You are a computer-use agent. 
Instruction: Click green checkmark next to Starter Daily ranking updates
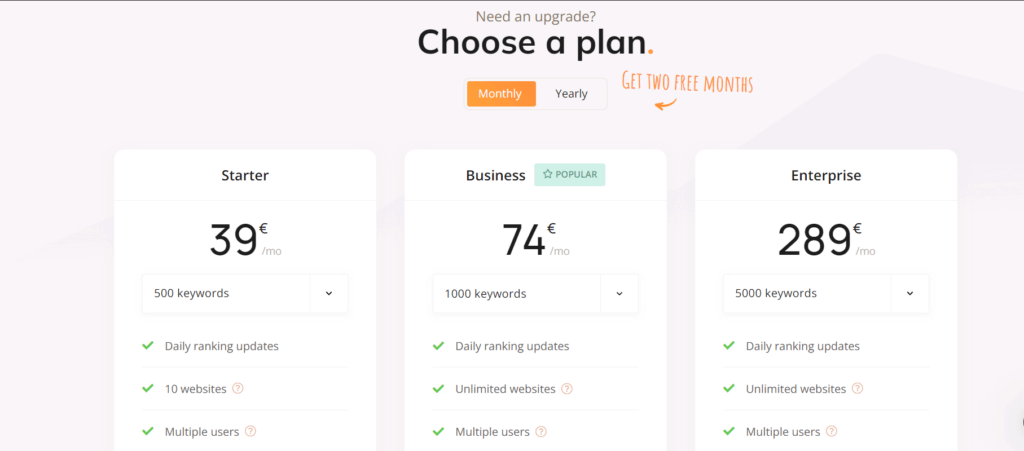[x=148, y=345]
